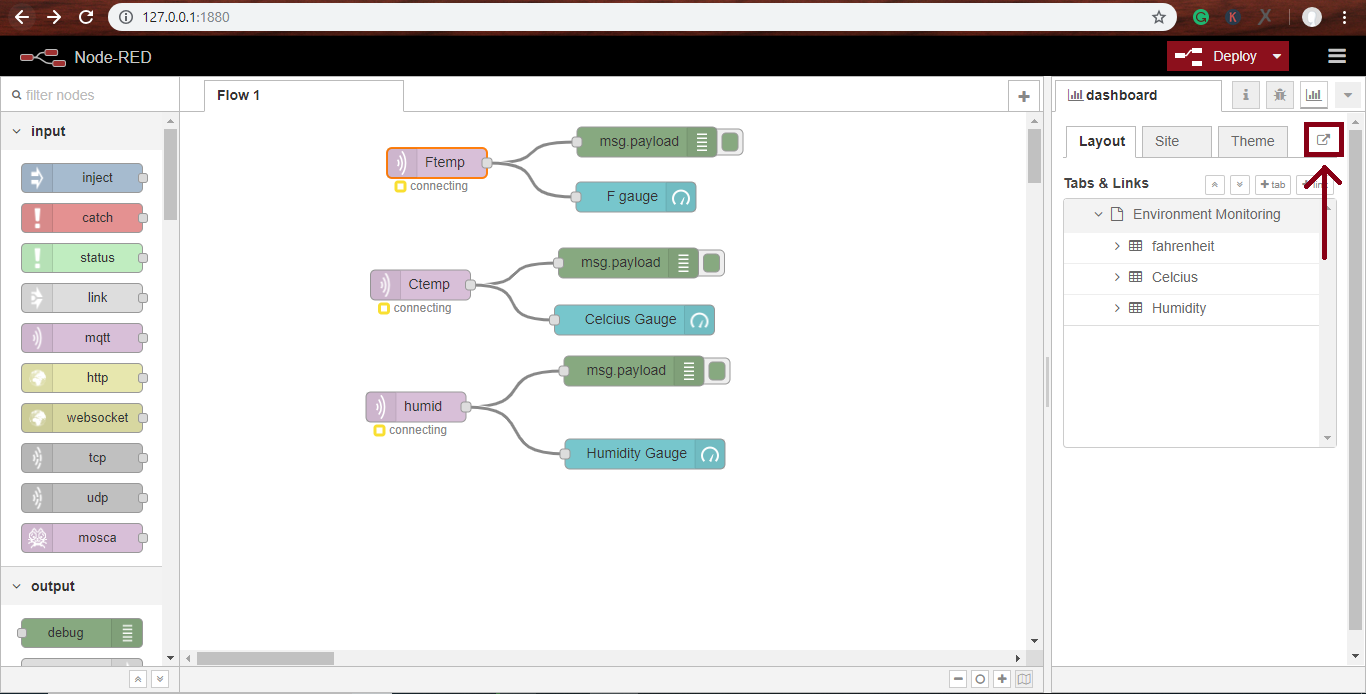Bookmark this page with the star icon

point(1159,17)
